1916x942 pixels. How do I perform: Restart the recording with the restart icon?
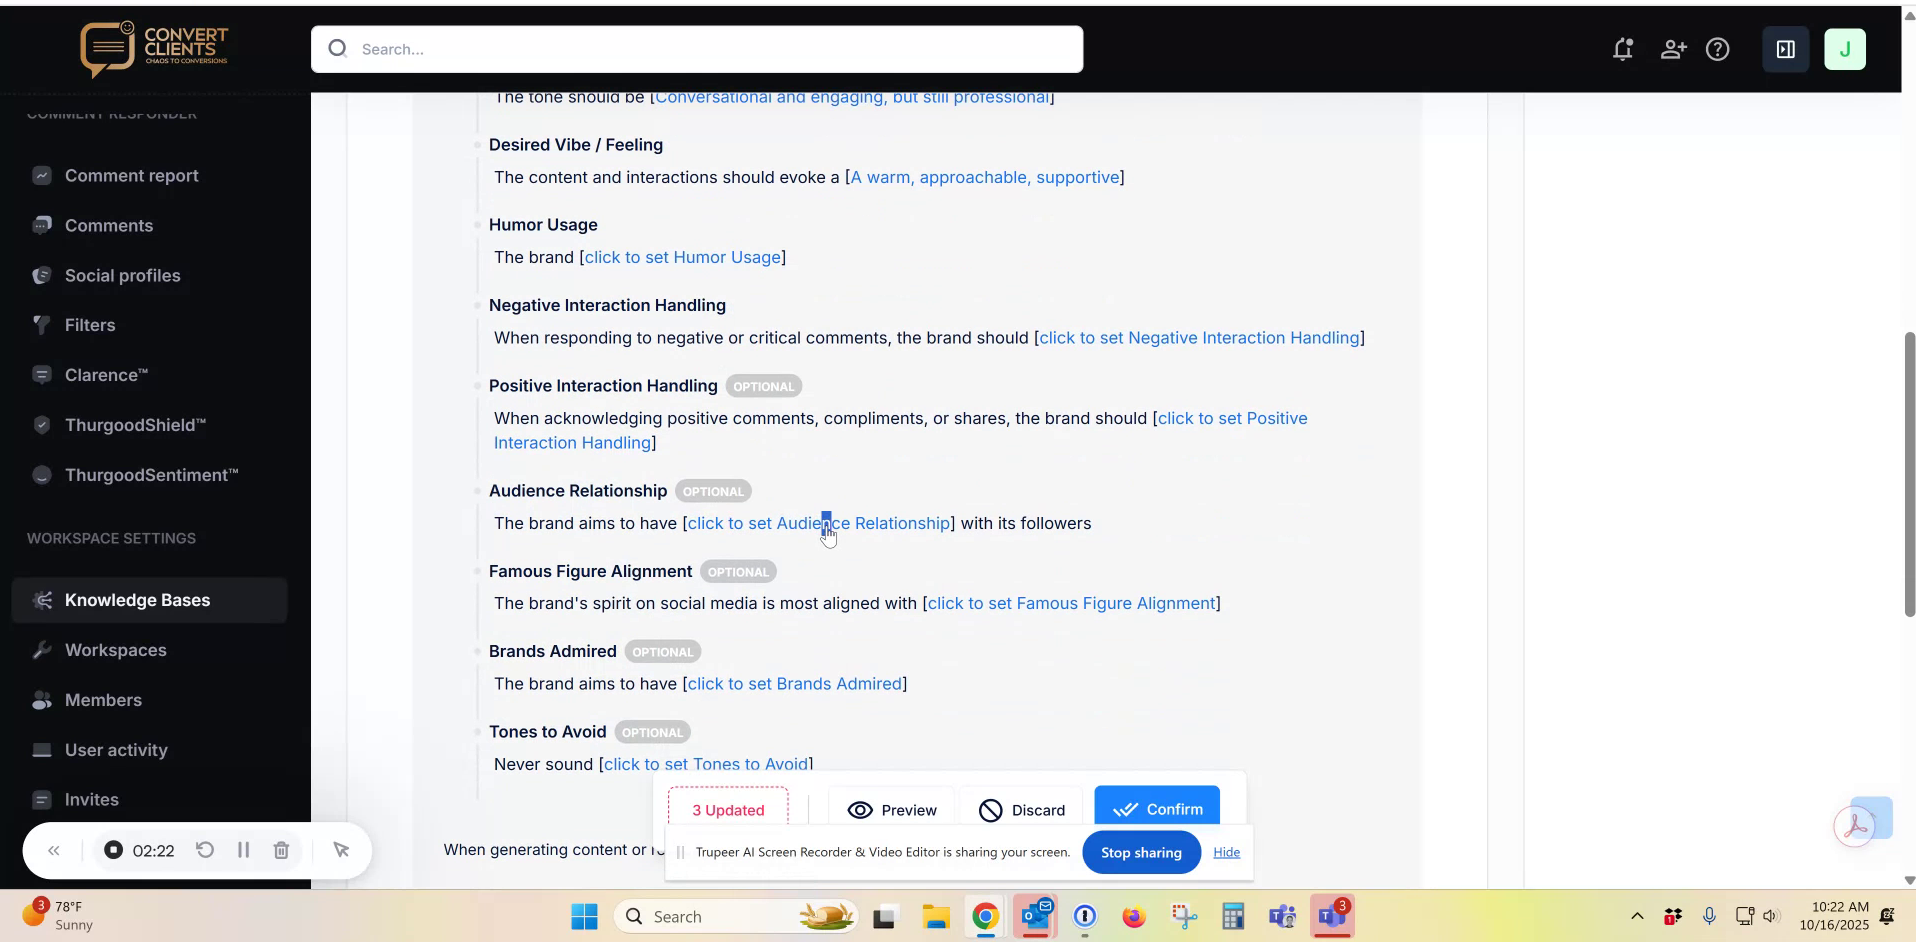204,850
